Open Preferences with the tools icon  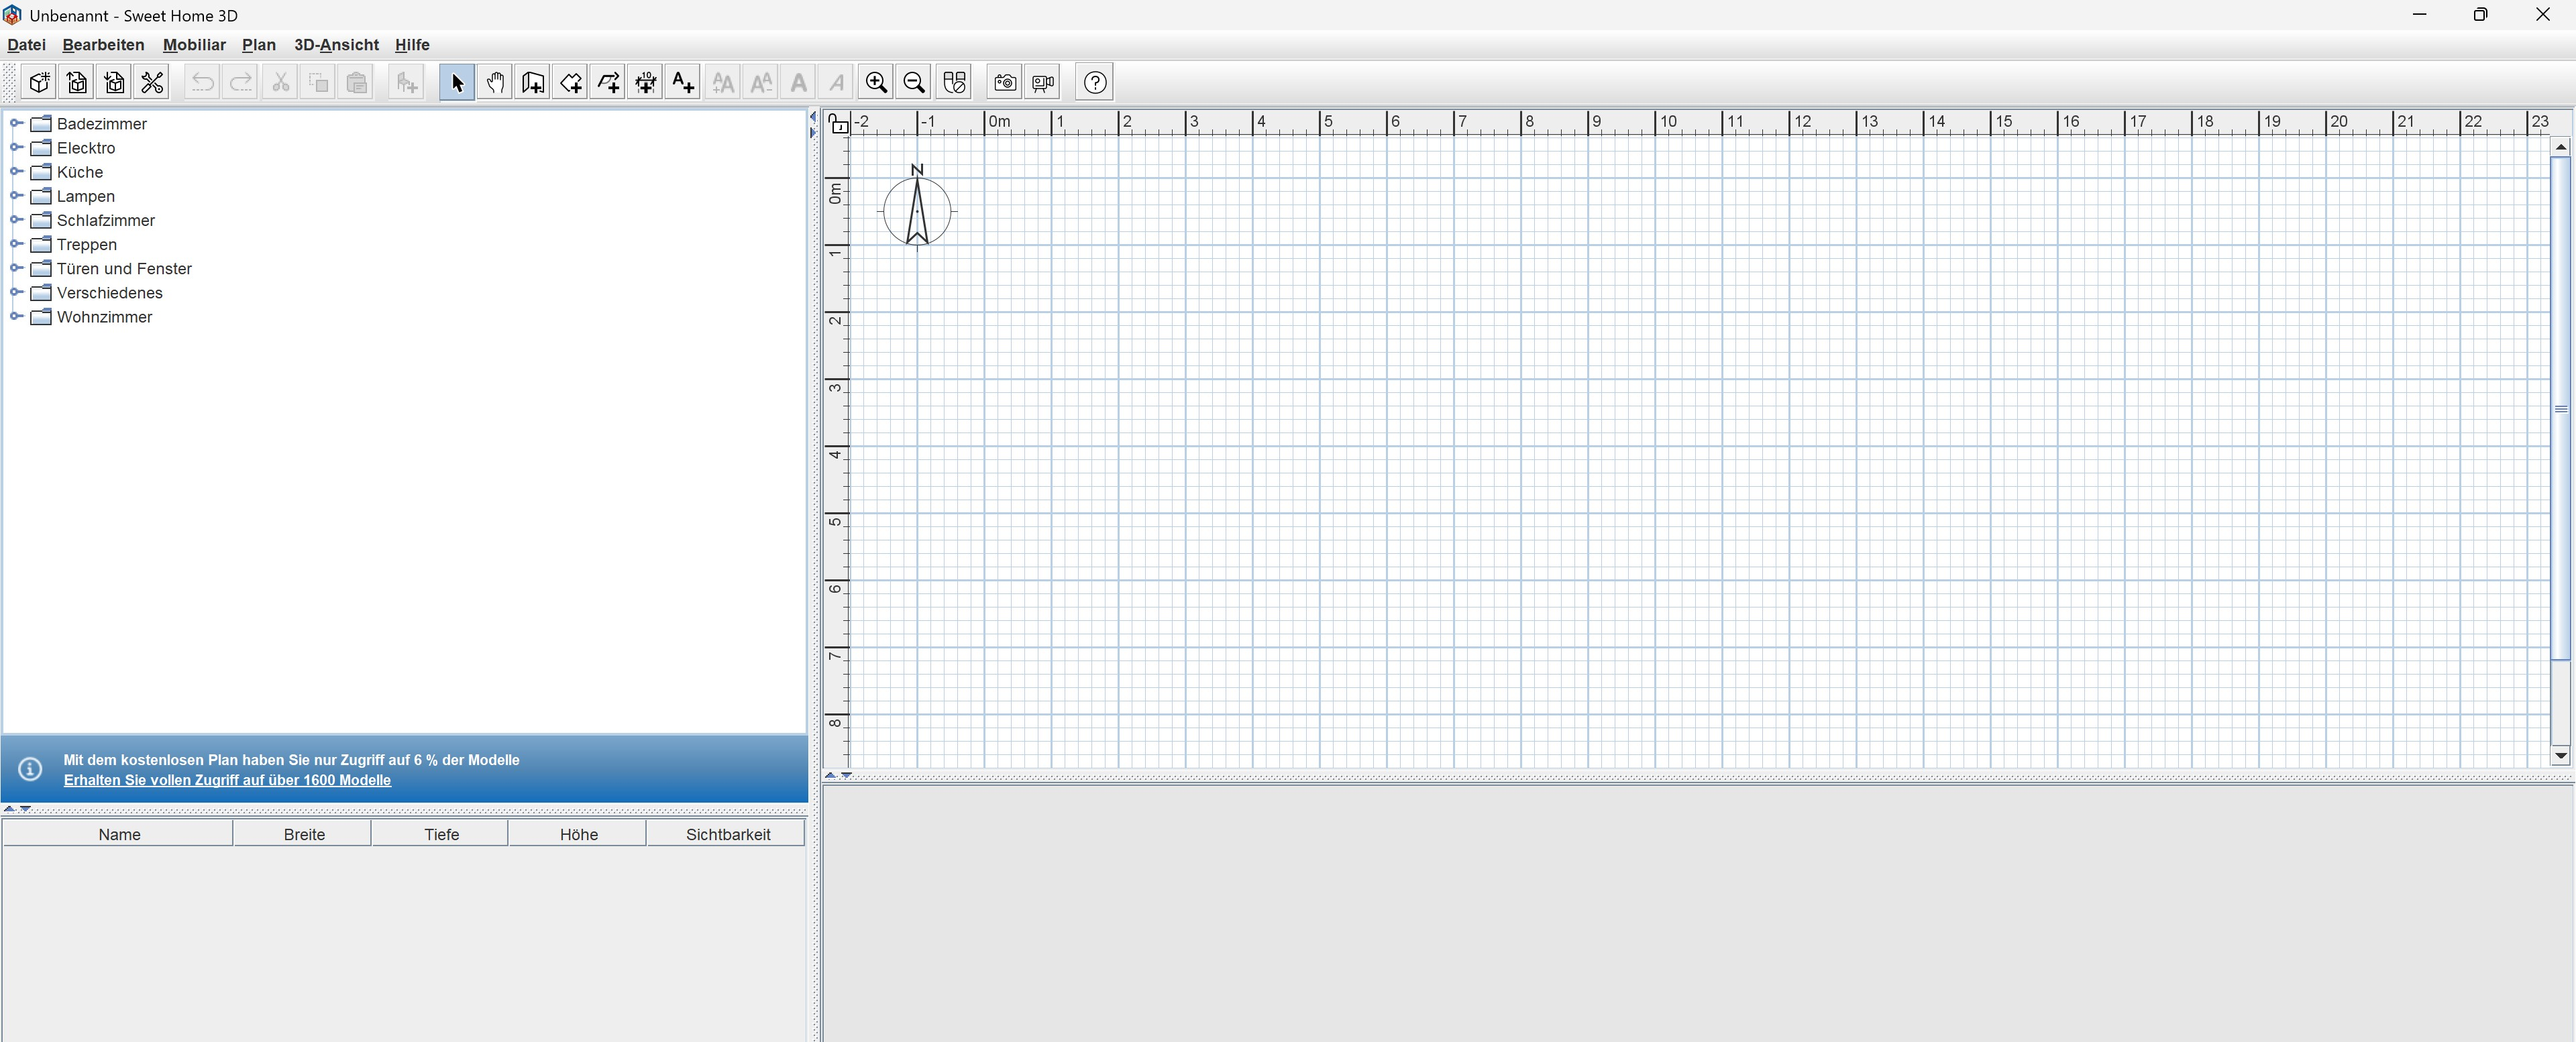pos(152,82)
